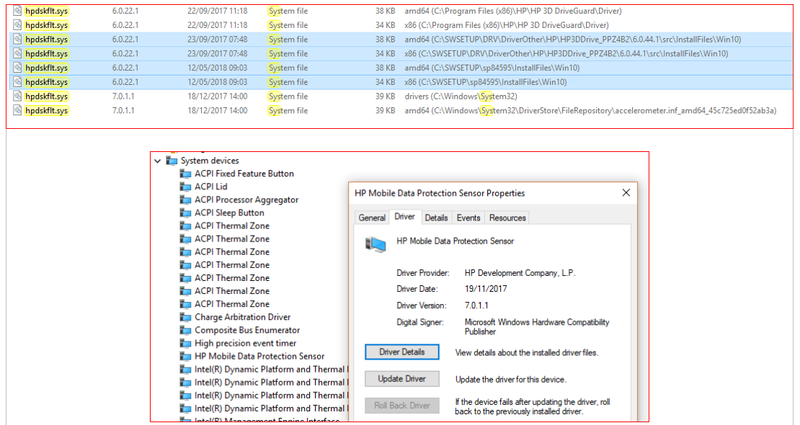Select HP Mobile Data Protection Sensor device

[259, 356]
